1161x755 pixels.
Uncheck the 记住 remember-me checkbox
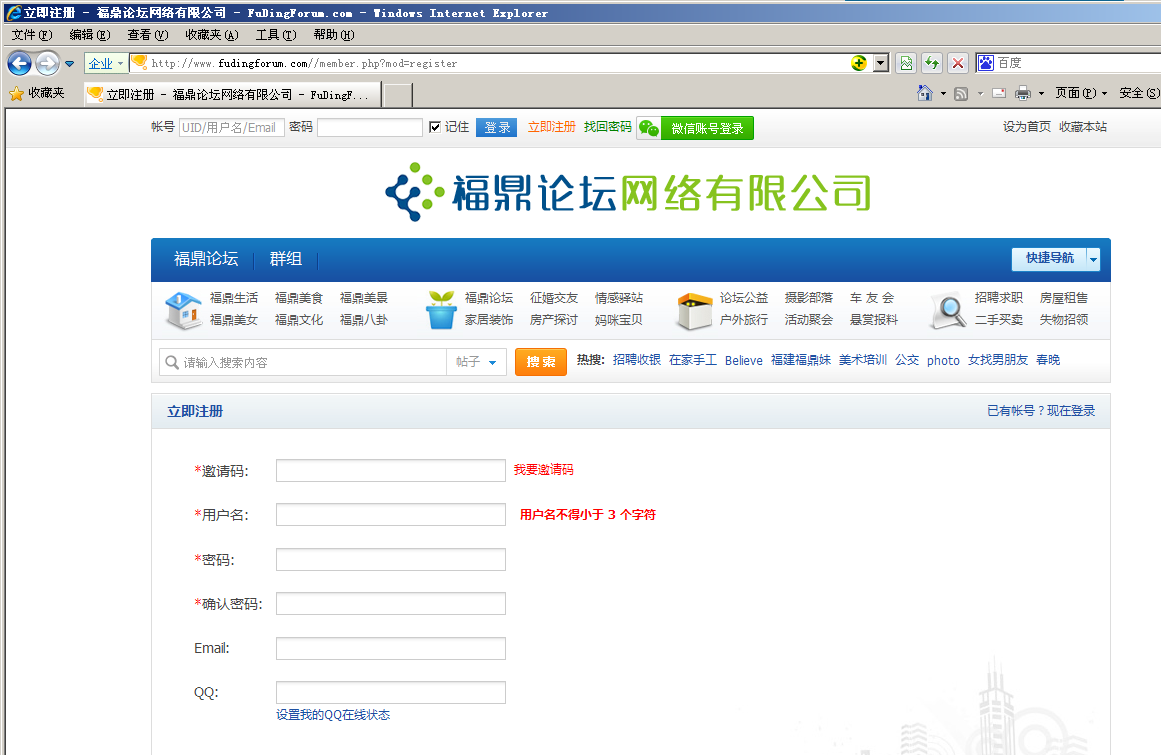(435, 127)
